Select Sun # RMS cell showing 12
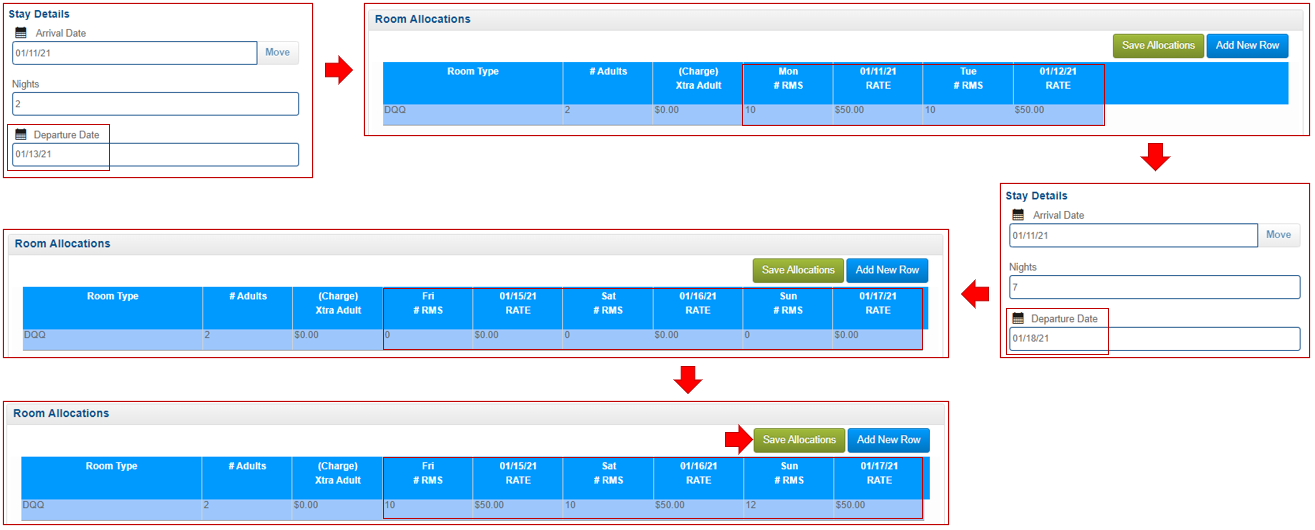This screenshot has width=1315, height=530. tap(789, 506)
